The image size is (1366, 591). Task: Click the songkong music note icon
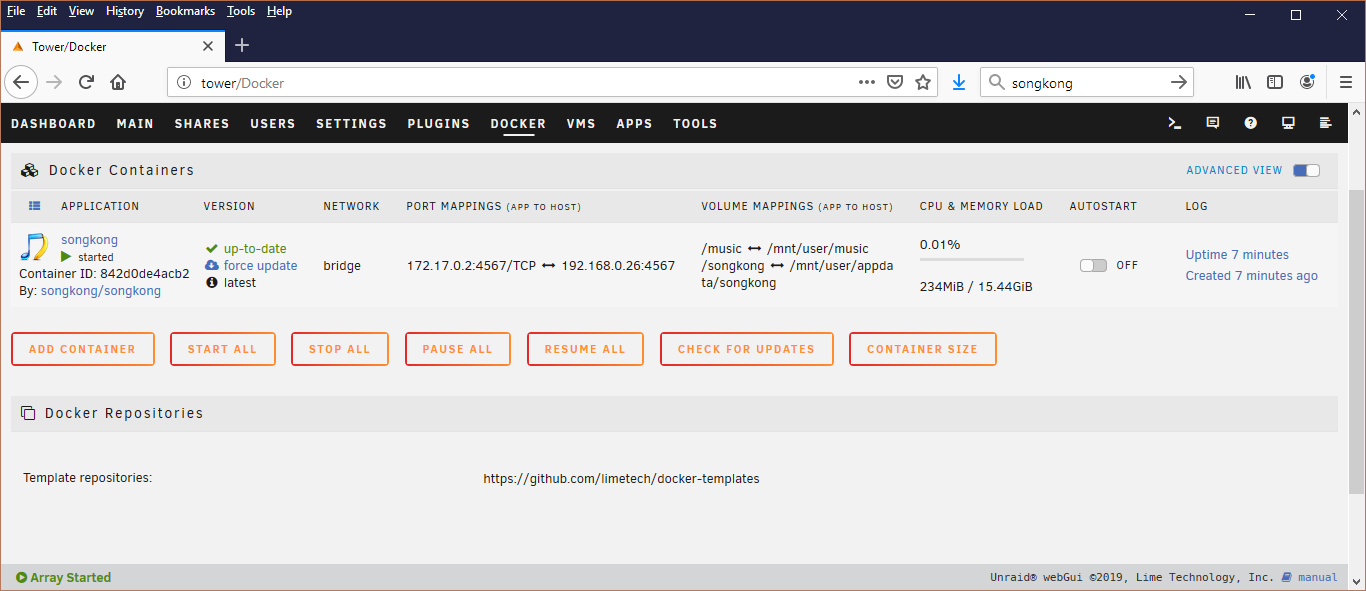point(36,247)
